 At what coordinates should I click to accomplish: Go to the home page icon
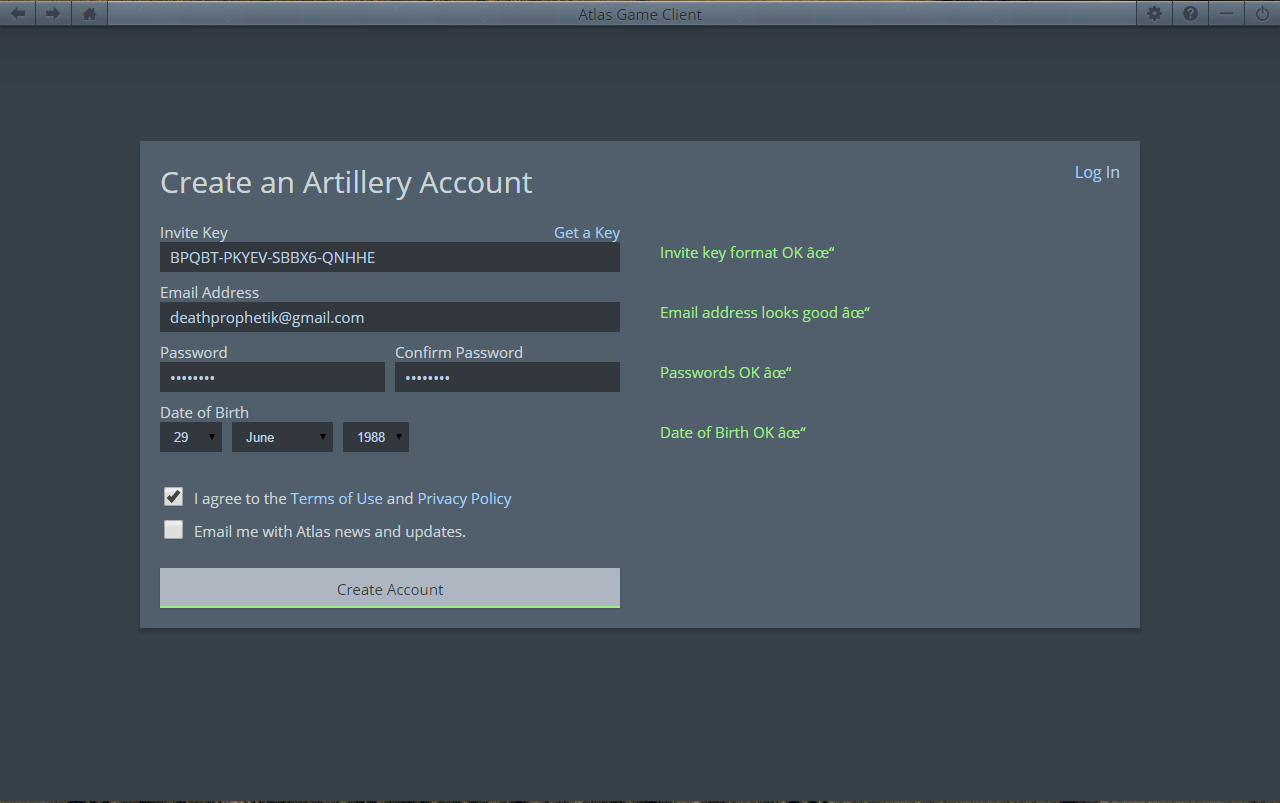(x=89, y=14)
